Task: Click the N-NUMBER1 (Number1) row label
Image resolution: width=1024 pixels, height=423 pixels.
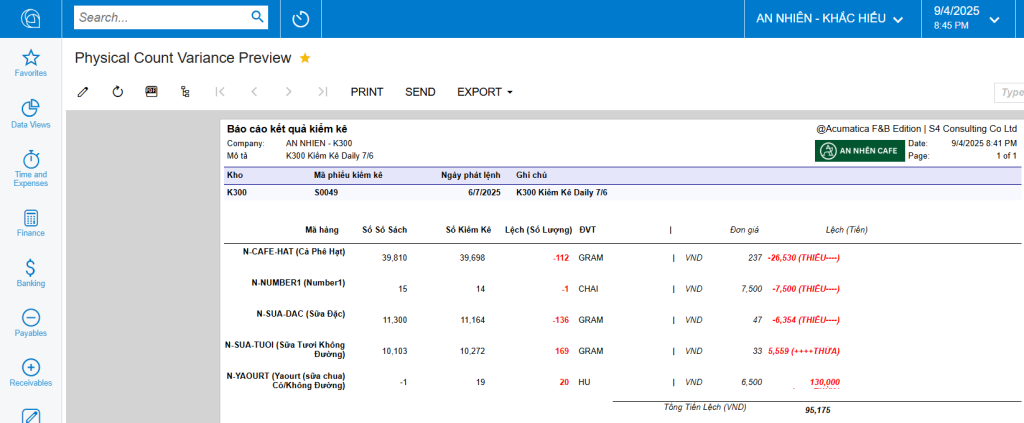Action: pyautogui.click(x=298, y=283)
